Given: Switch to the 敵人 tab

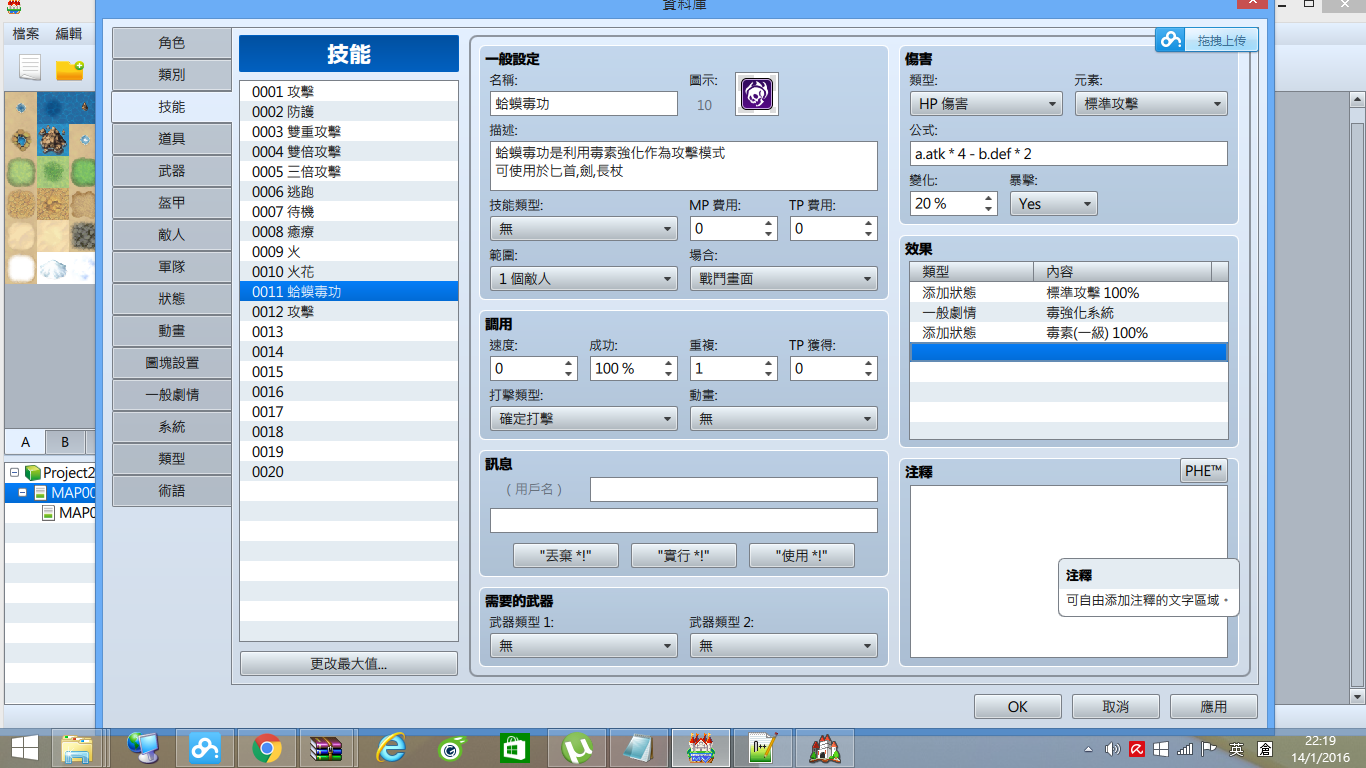Looking at the screenshot, I should tap(172, 235).
